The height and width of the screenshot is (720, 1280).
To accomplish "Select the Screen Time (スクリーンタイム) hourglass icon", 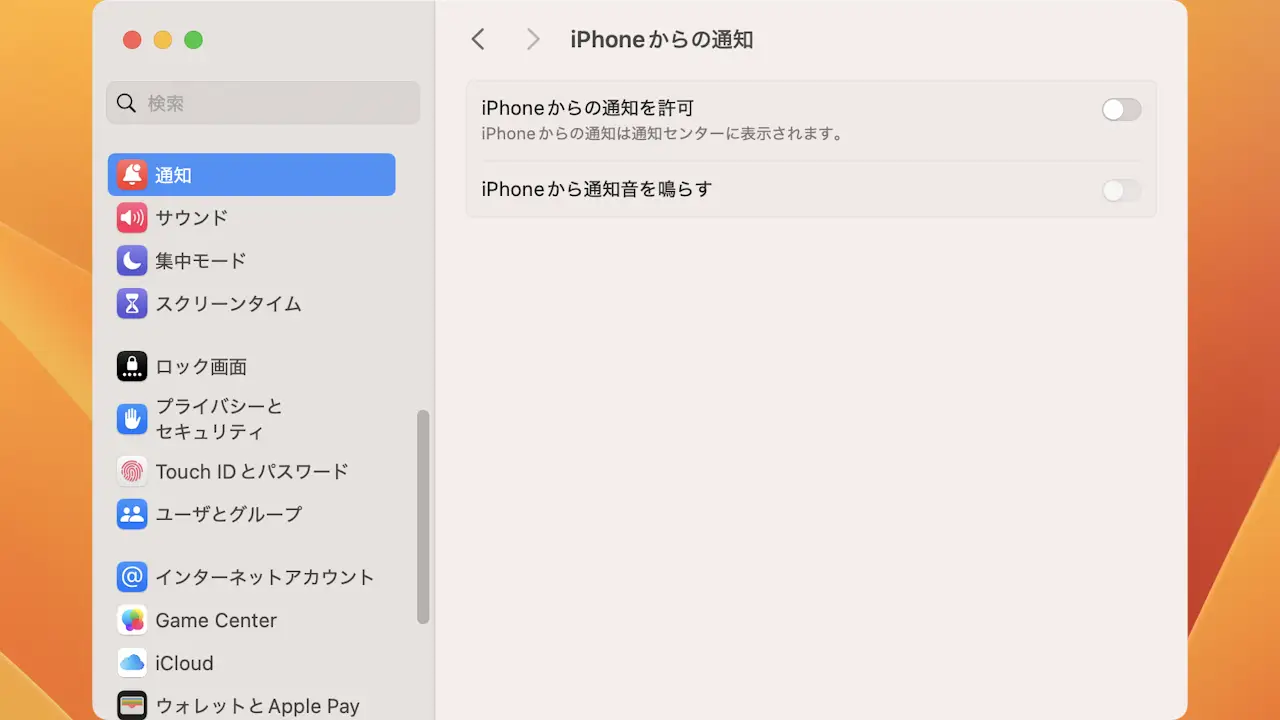I will point(132,304).
